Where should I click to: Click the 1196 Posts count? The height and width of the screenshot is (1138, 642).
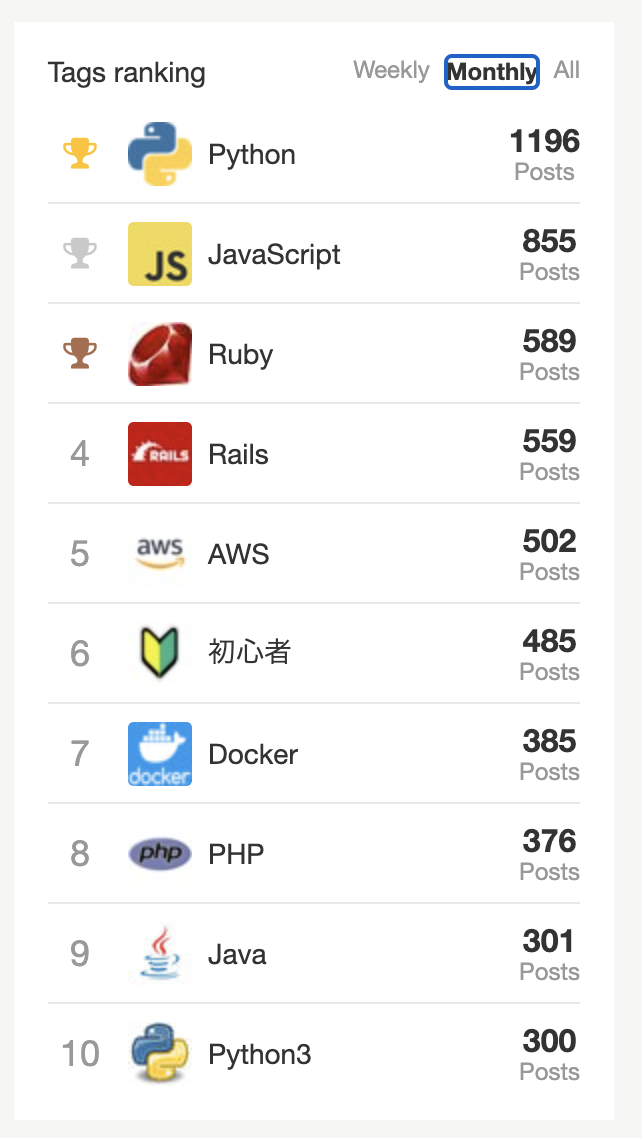point(544,155)
